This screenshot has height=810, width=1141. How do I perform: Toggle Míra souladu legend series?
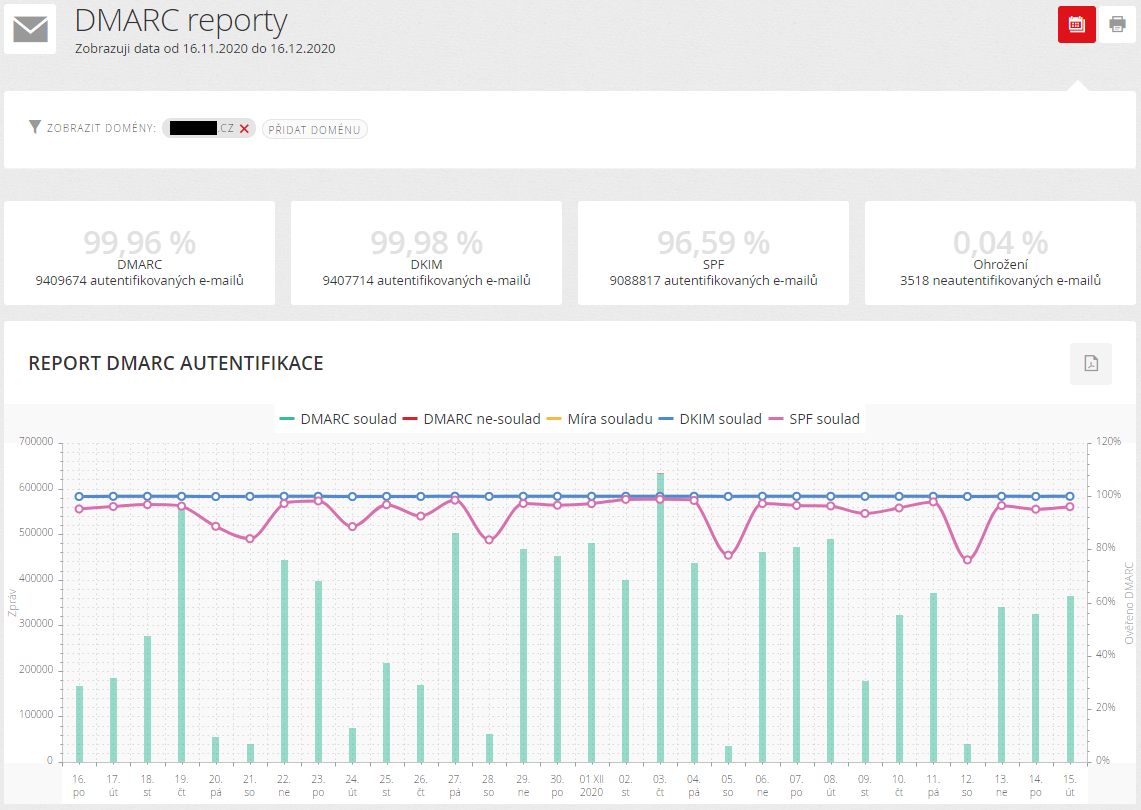[600, 419]
